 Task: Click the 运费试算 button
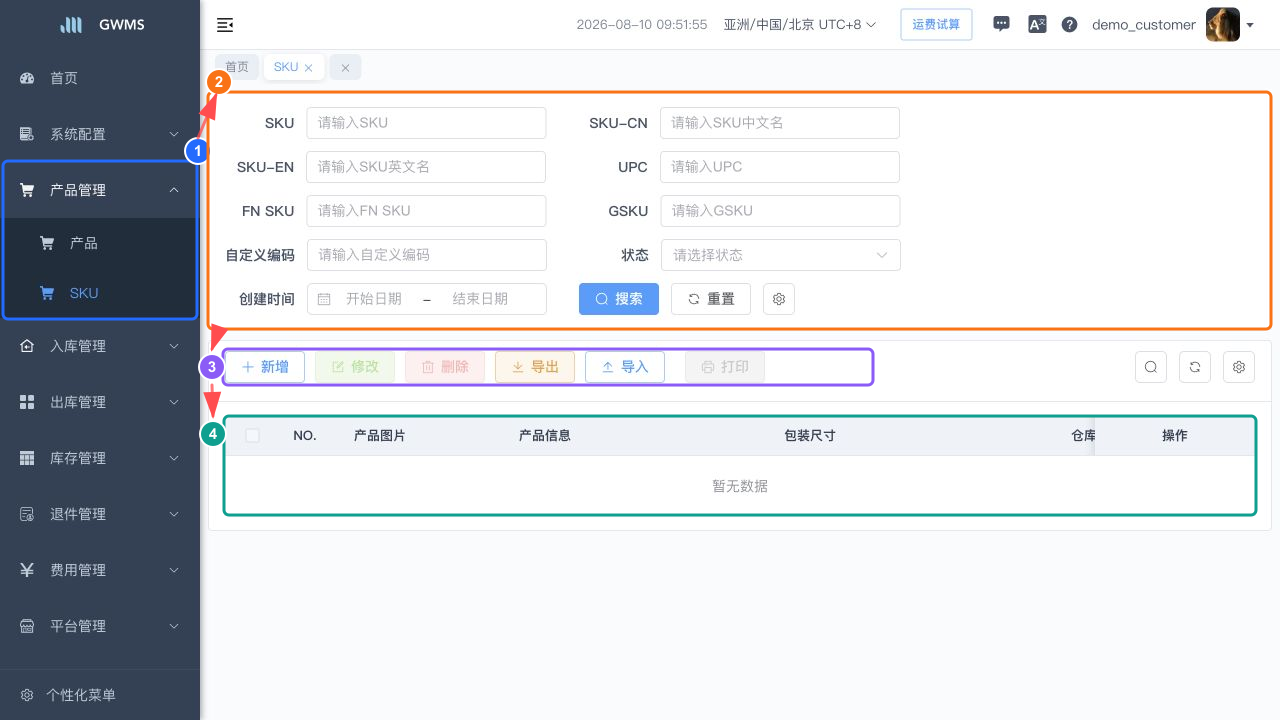[x=937, y=24]
